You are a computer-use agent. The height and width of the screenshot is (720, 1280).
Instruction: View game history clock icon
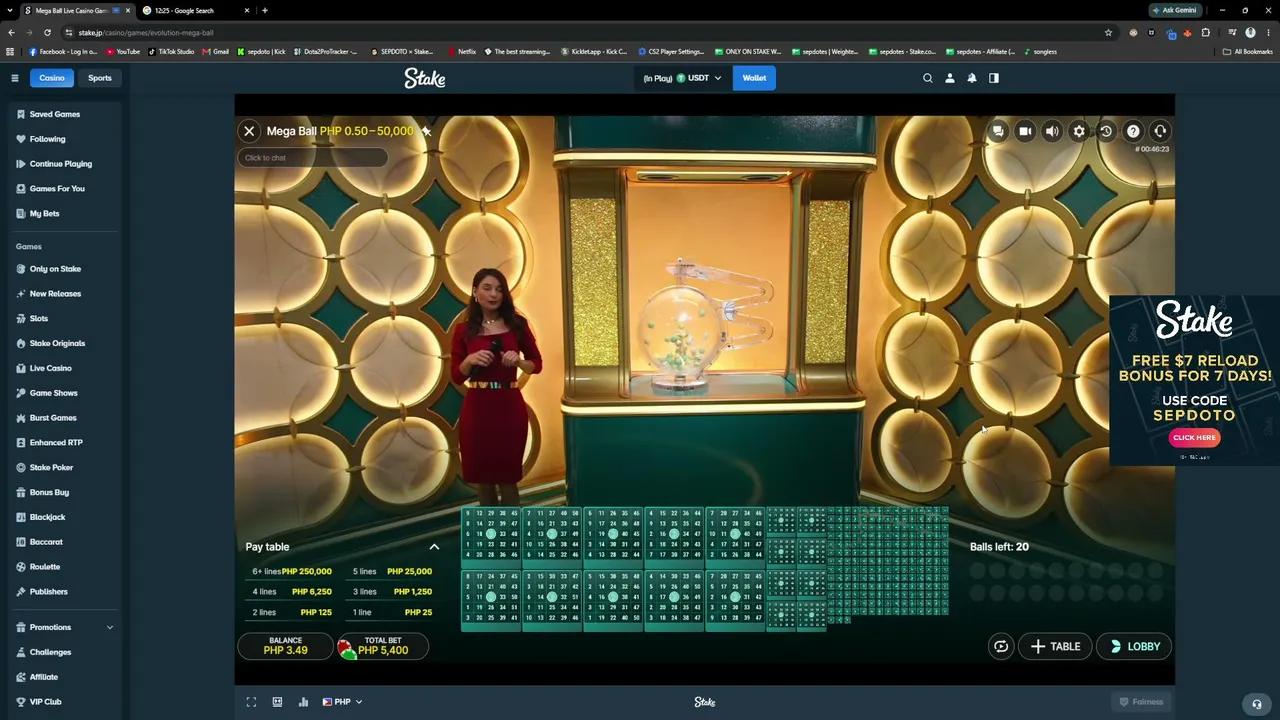coord(1106,131)
